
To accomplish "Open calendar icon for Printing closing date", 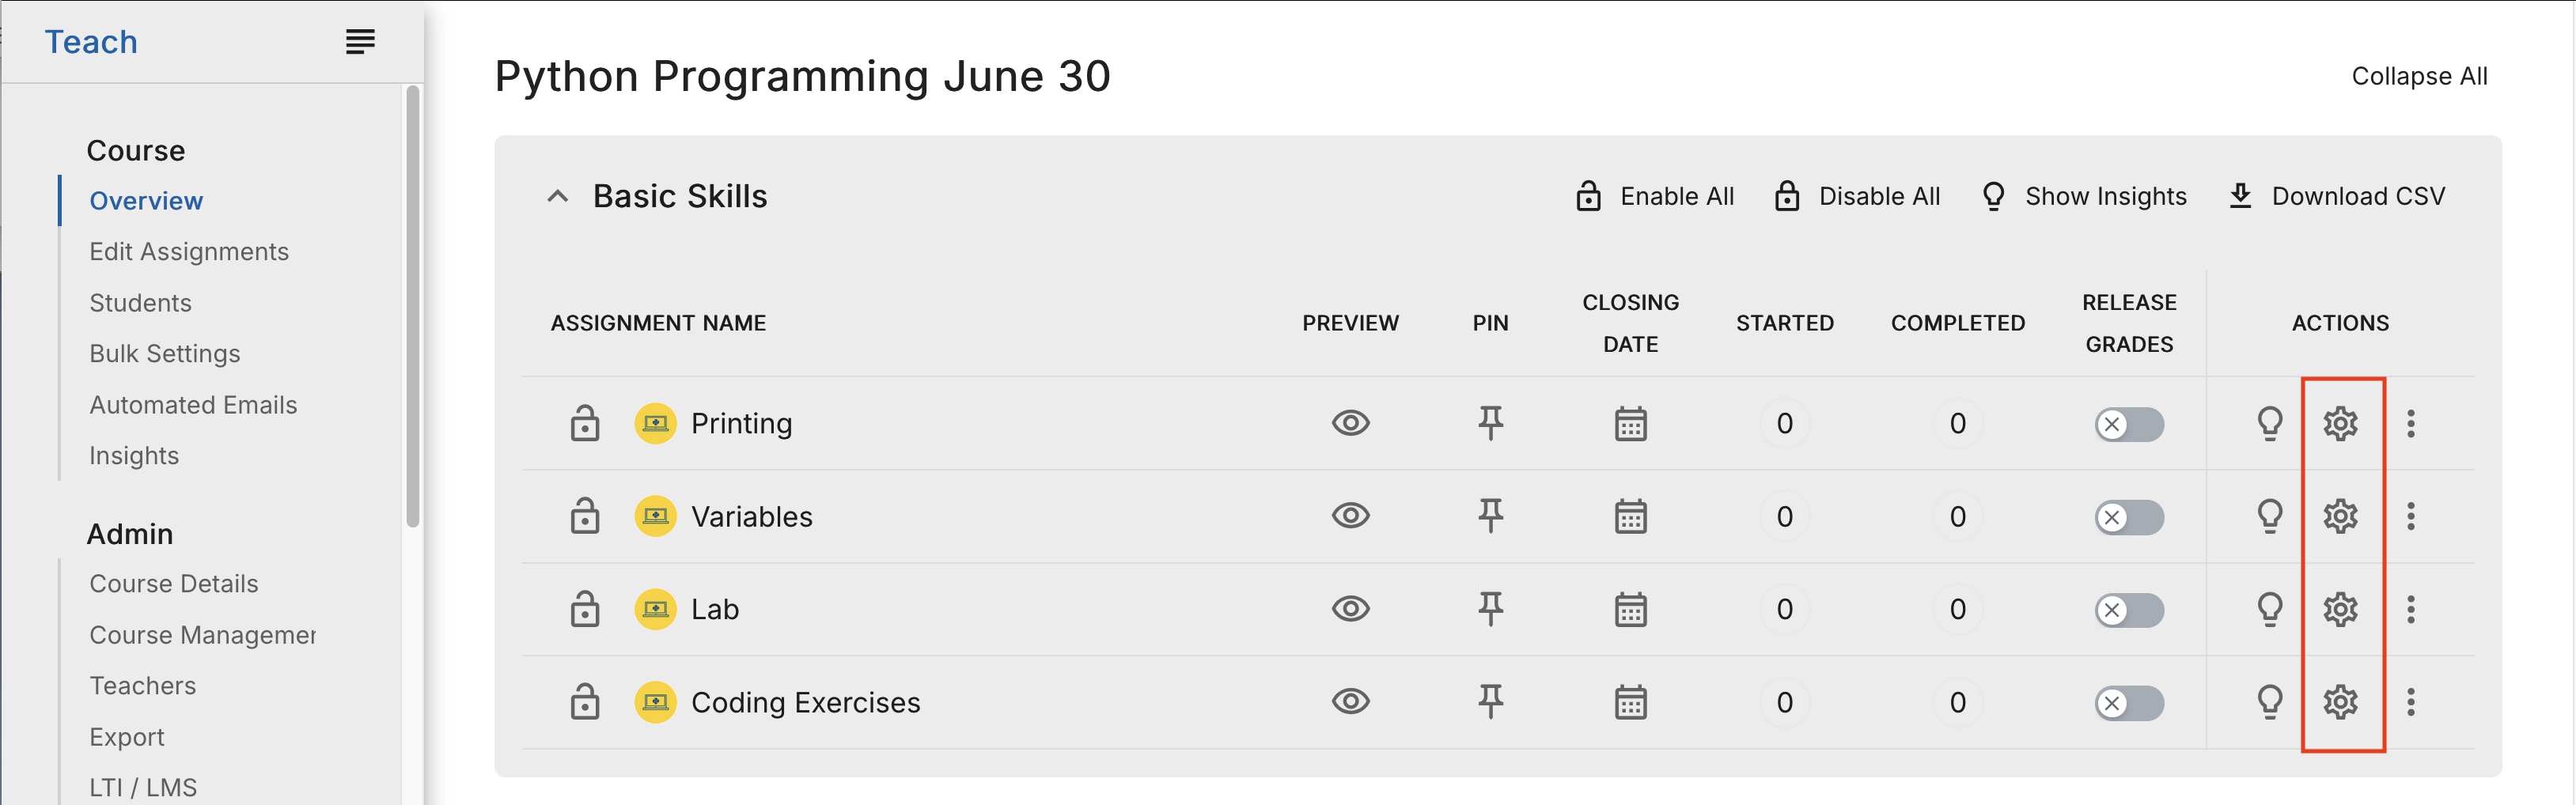I will click(x=1630, y=424).
